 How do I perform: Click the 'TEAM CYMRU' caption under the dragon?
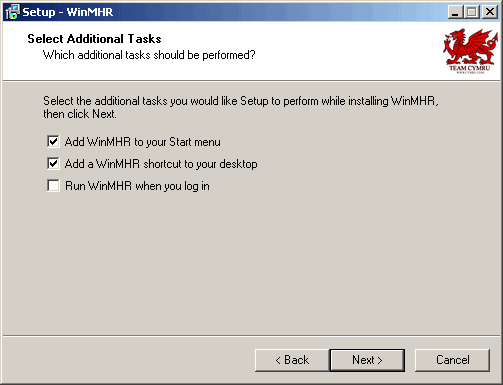coord(470,68)
